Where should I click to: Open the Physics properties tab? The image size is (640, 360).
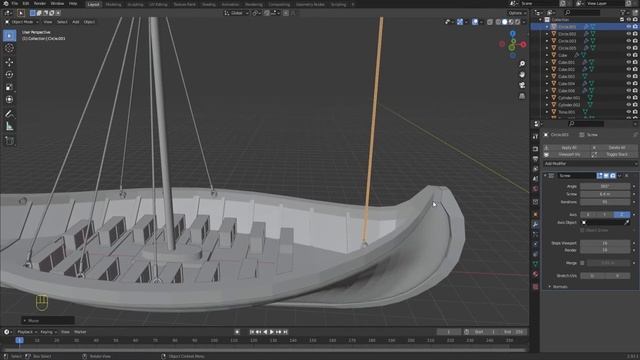(536, 244)
